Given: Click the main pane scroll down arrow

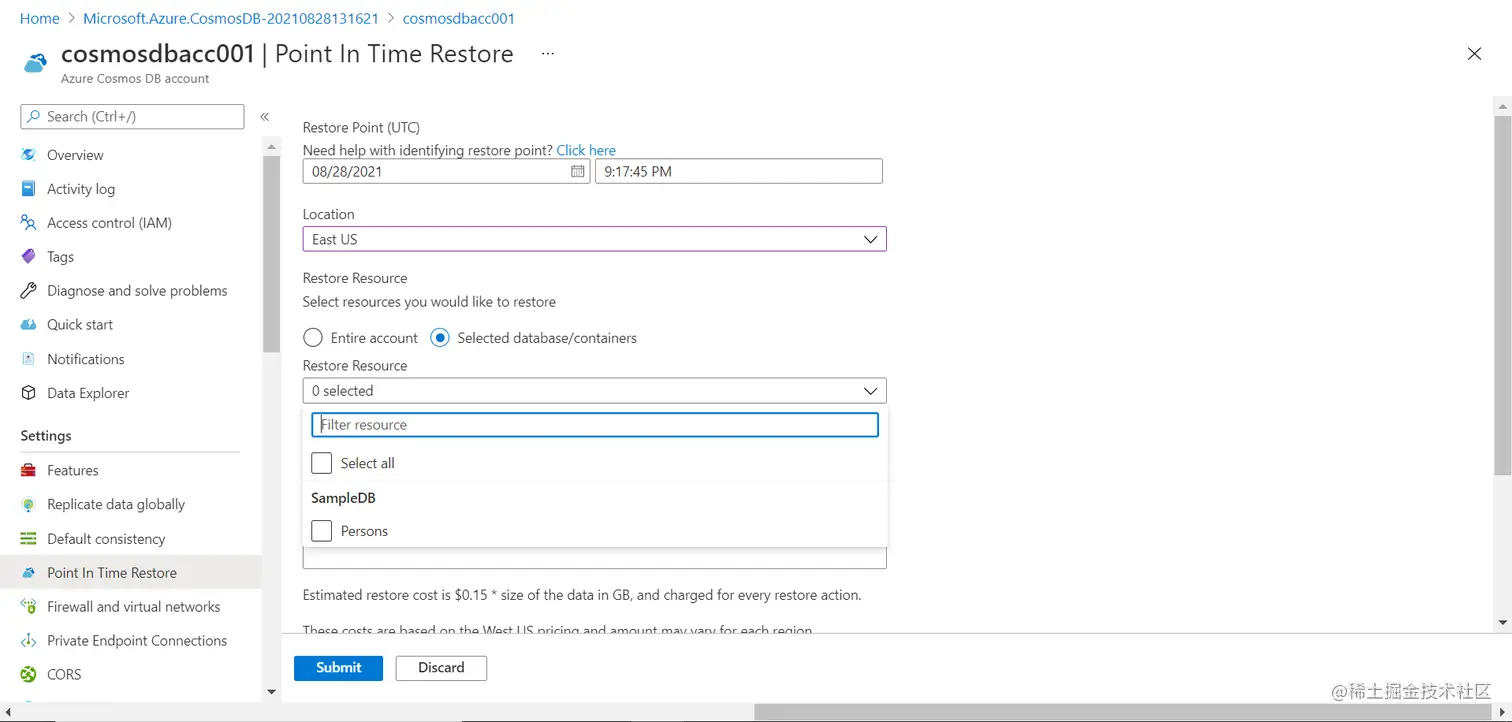Looking at the screenshot, I should (x=1502, y=623).
